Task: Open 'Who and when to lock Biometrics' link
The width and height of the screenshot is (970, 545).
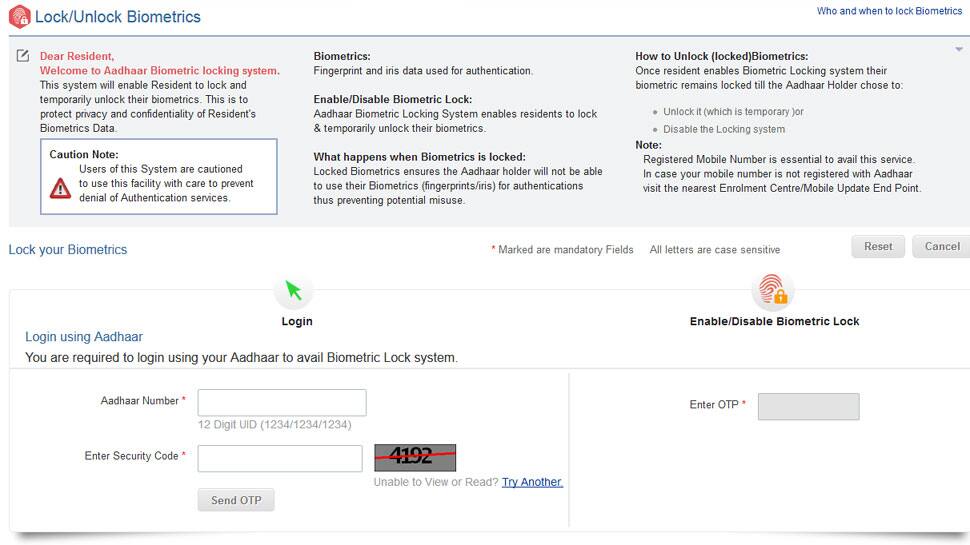Action: click(x=889, y=11)
